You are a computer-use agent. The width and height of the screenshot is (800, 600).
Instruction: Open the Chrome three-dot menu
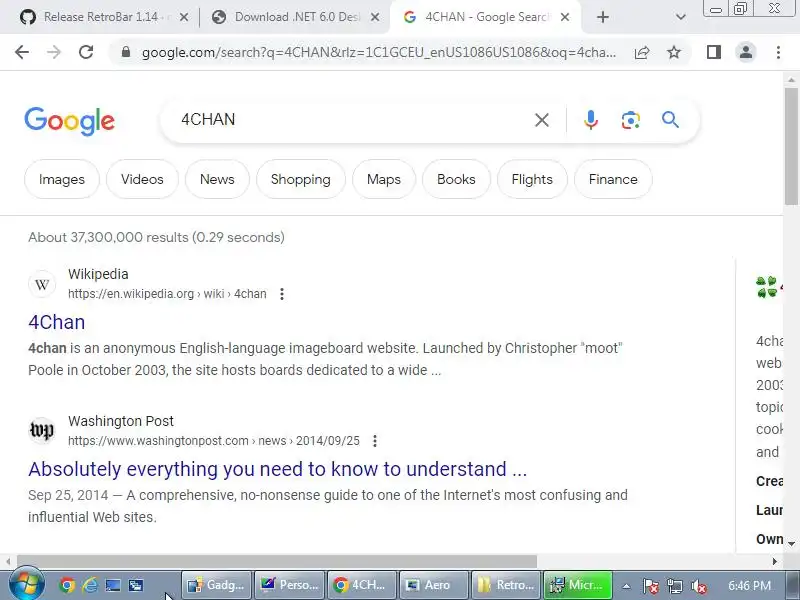778,52
